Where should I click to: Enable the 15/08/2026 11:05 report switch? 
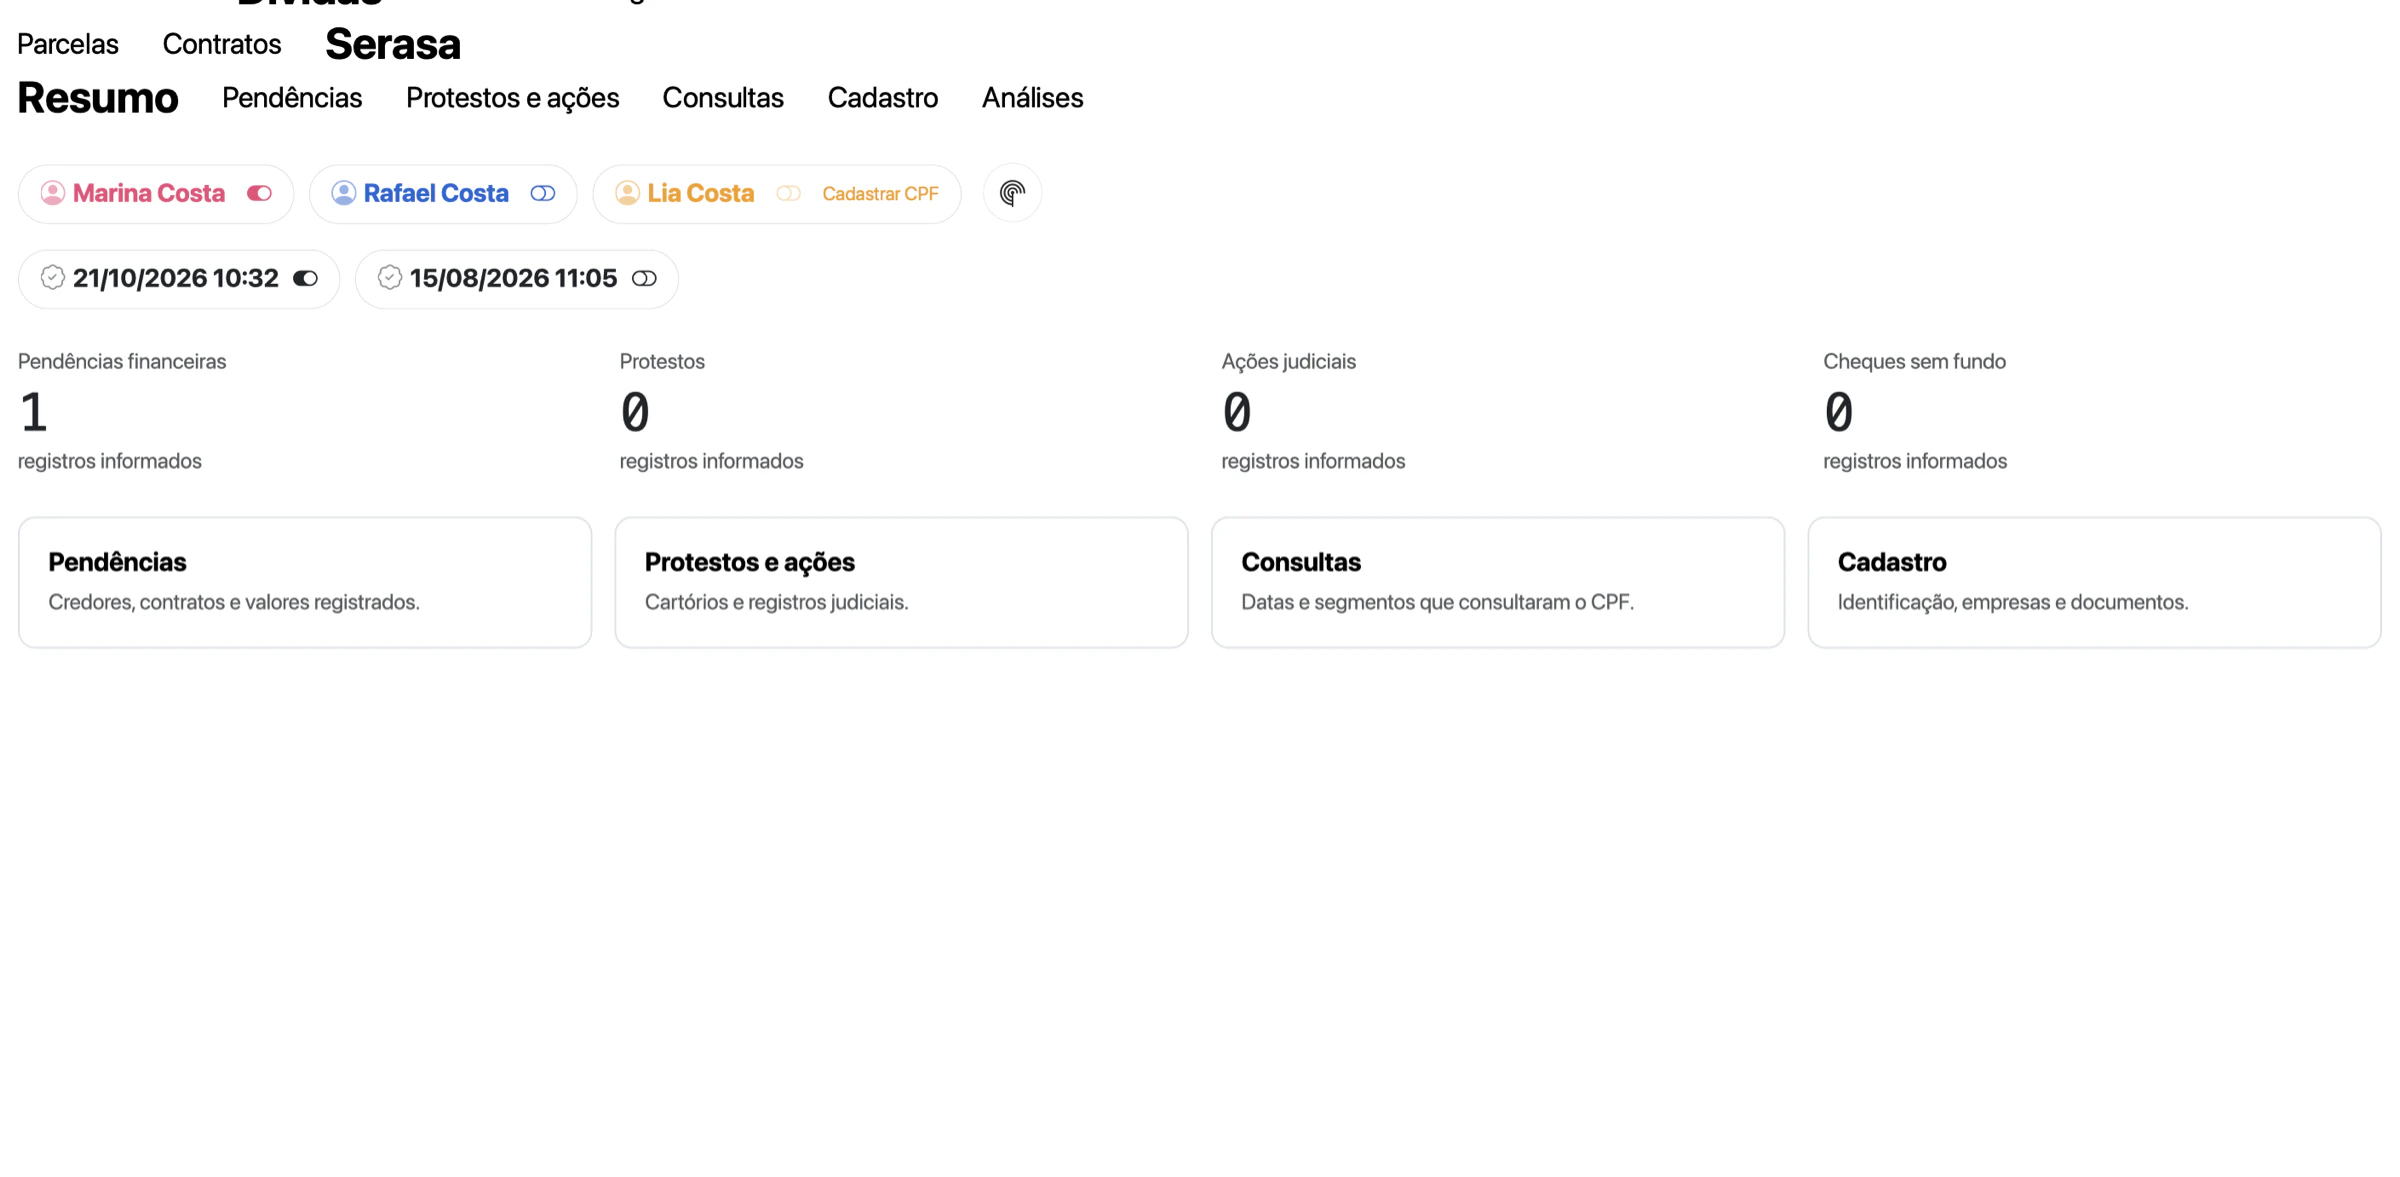tap(644, 278)
